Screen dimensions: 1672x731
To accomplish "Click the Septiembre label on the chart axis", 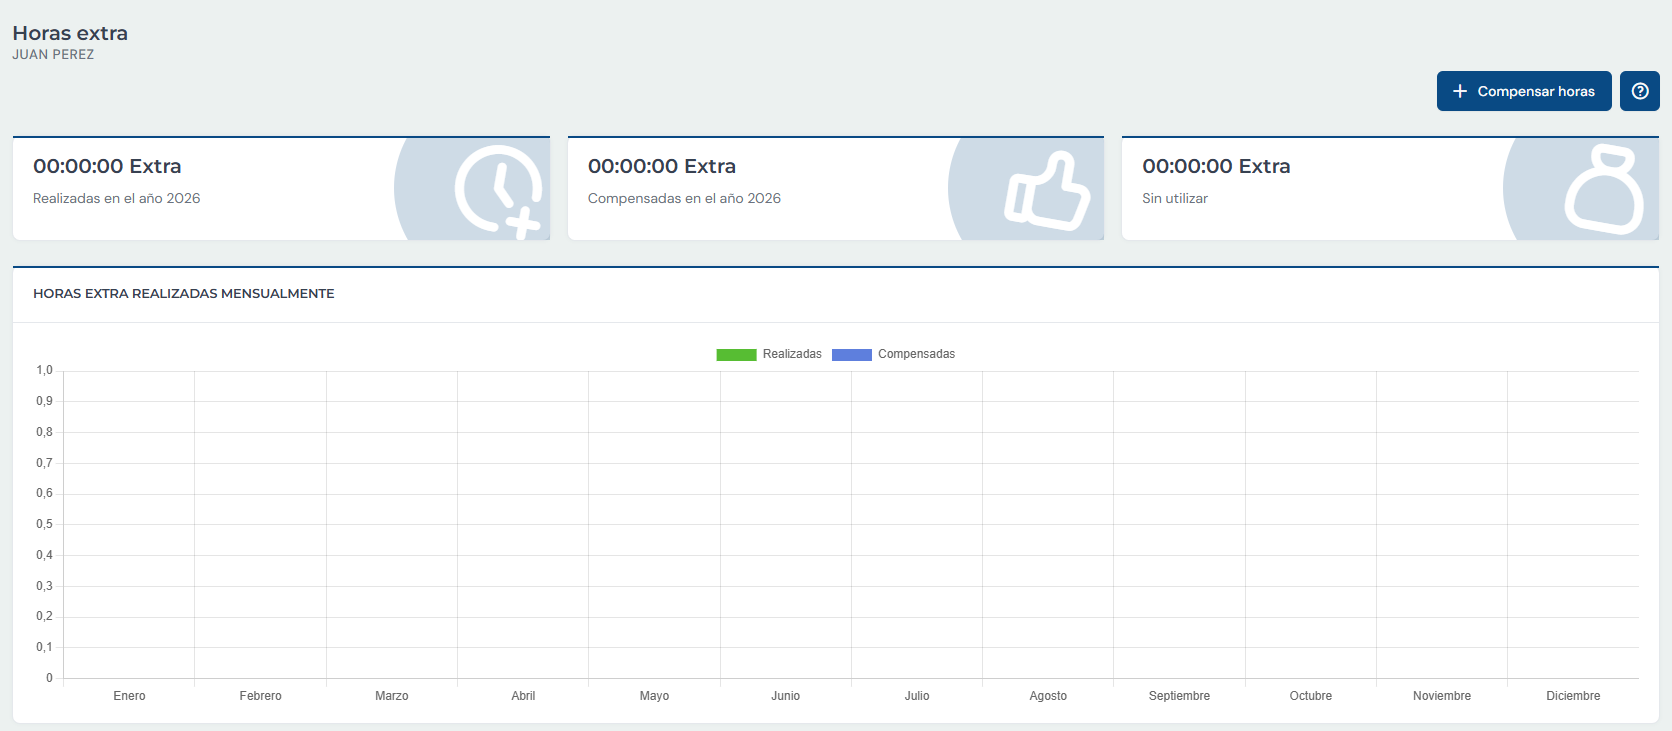I will [x=1179, y=696].
